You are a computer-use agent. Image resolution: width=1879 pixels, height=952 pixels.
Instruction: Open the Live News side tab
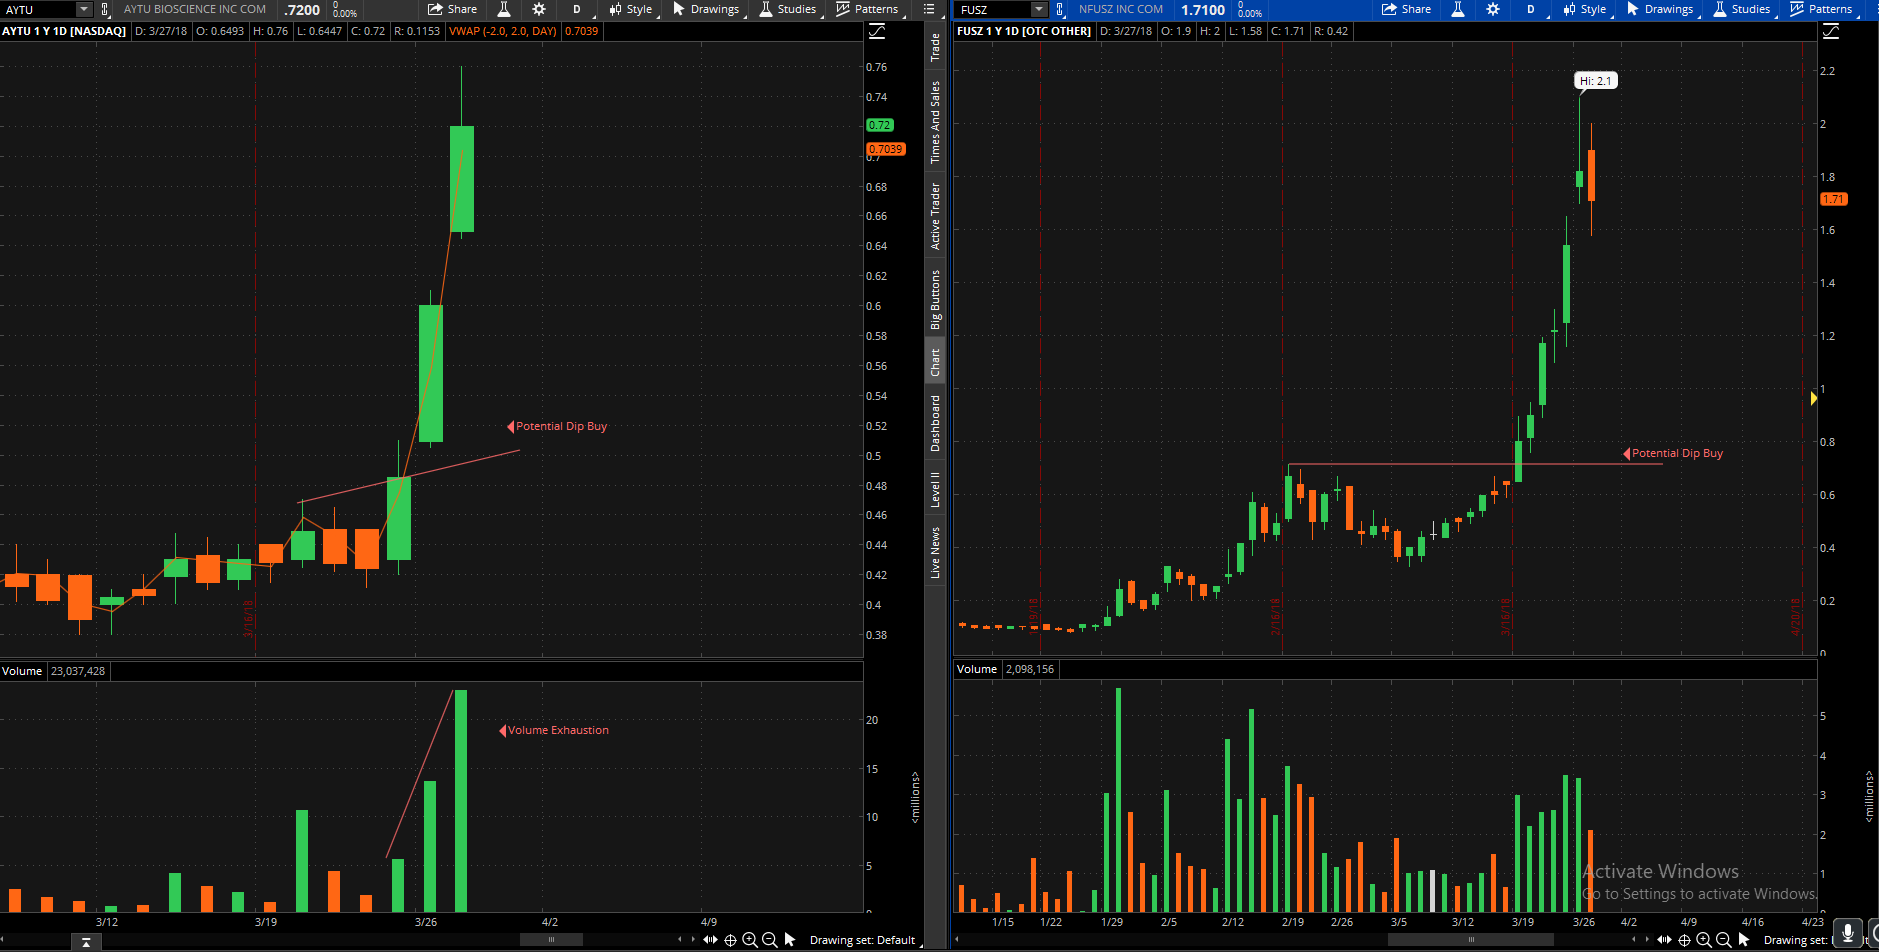(x=935, y=552)
